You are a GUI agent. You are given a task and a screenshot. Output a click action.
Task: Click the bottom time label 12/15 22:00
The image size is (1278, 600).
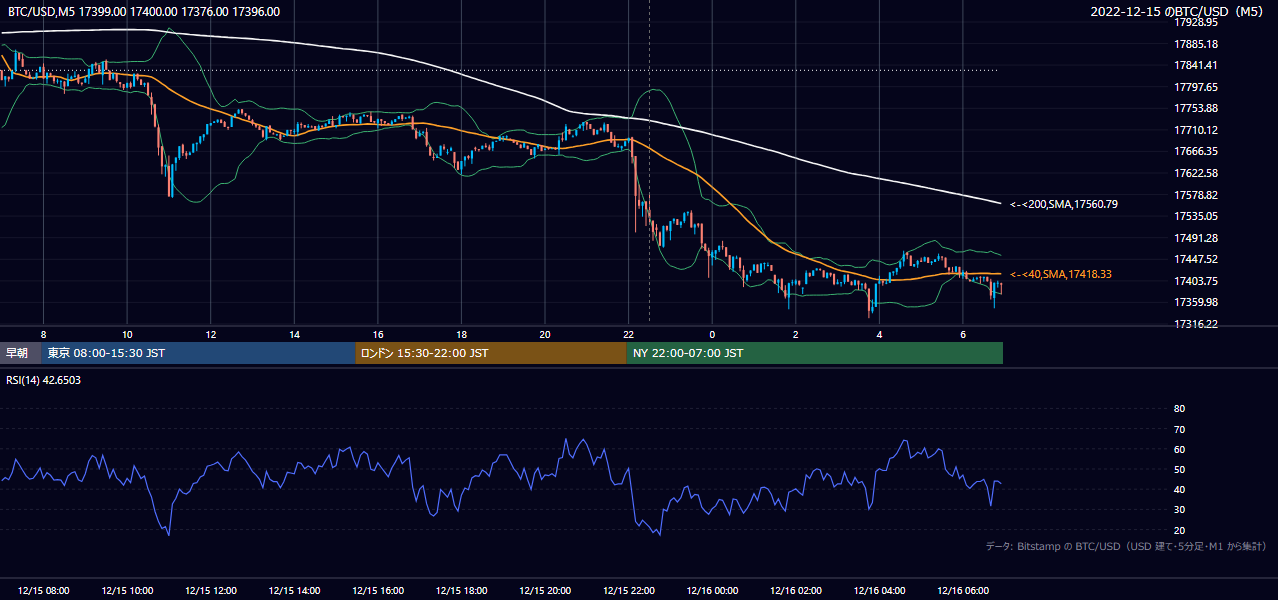click(x=628, y=591)
